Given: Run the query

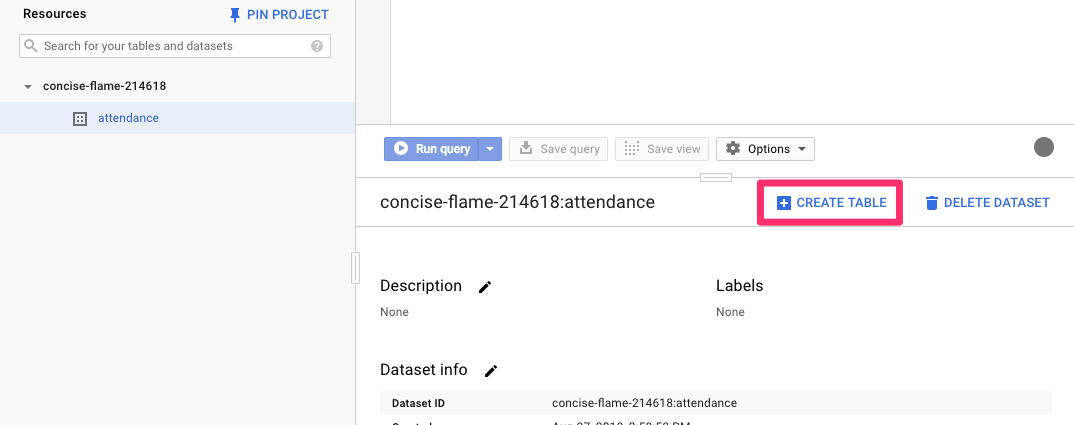Looking at the screenshot, I should (432, 149).
